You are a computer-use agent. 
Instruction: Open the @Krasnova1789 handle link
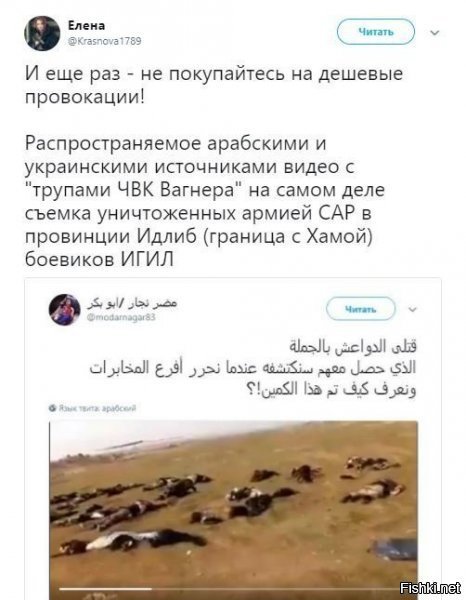tap(104, 41)
